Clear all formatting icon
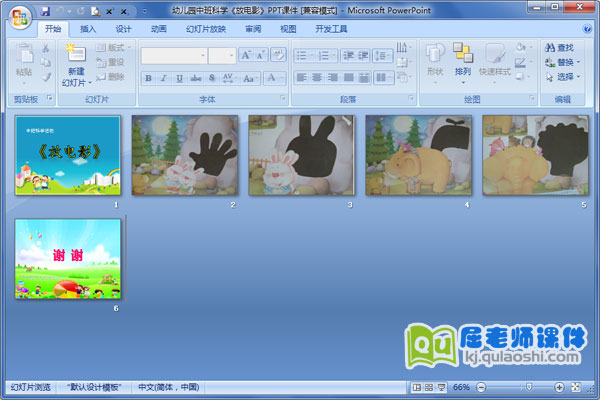The image size is (600, 400). coord(278,55)
